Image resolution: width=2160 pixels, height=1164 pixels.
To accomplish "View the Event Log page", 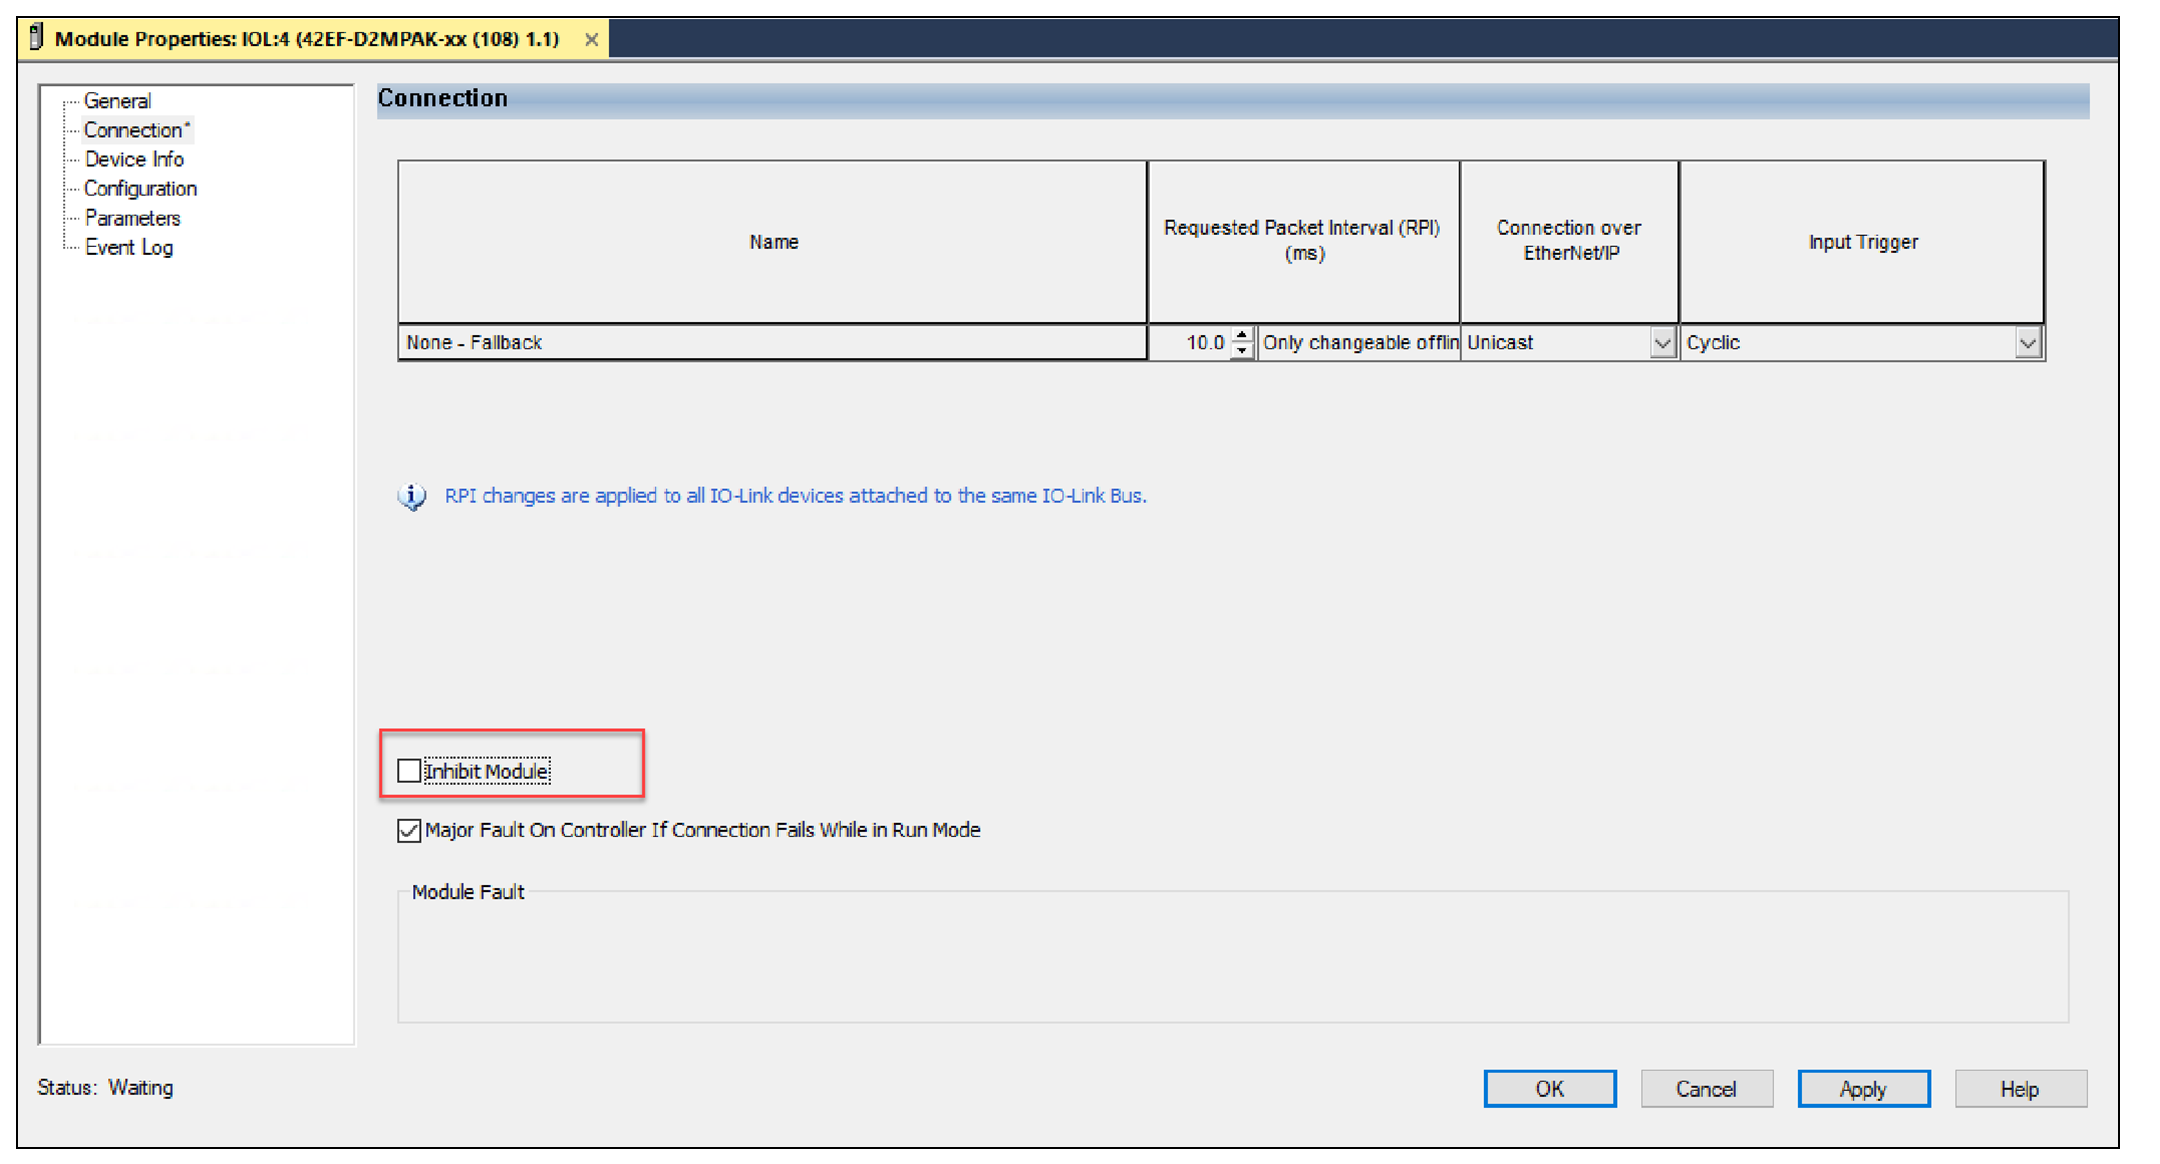I will click(128, 247).
